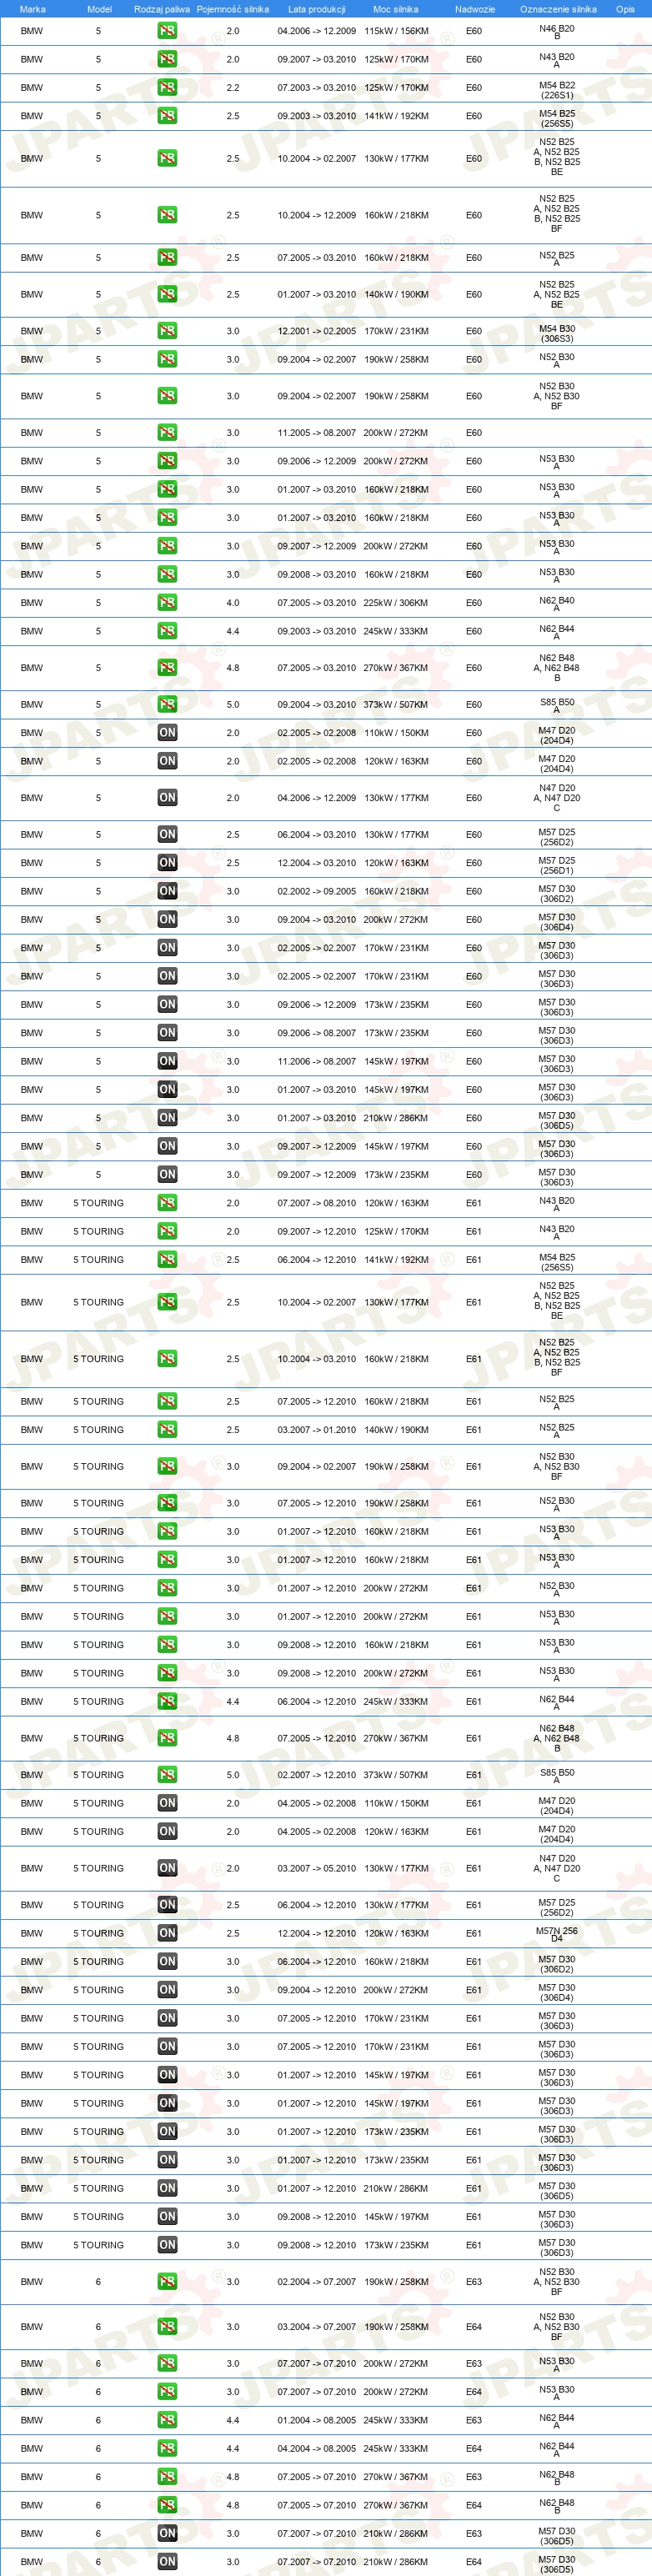Viewport: 652px width, 2576px height.
Task: Click the Model column header
Action: coord(99,9)
